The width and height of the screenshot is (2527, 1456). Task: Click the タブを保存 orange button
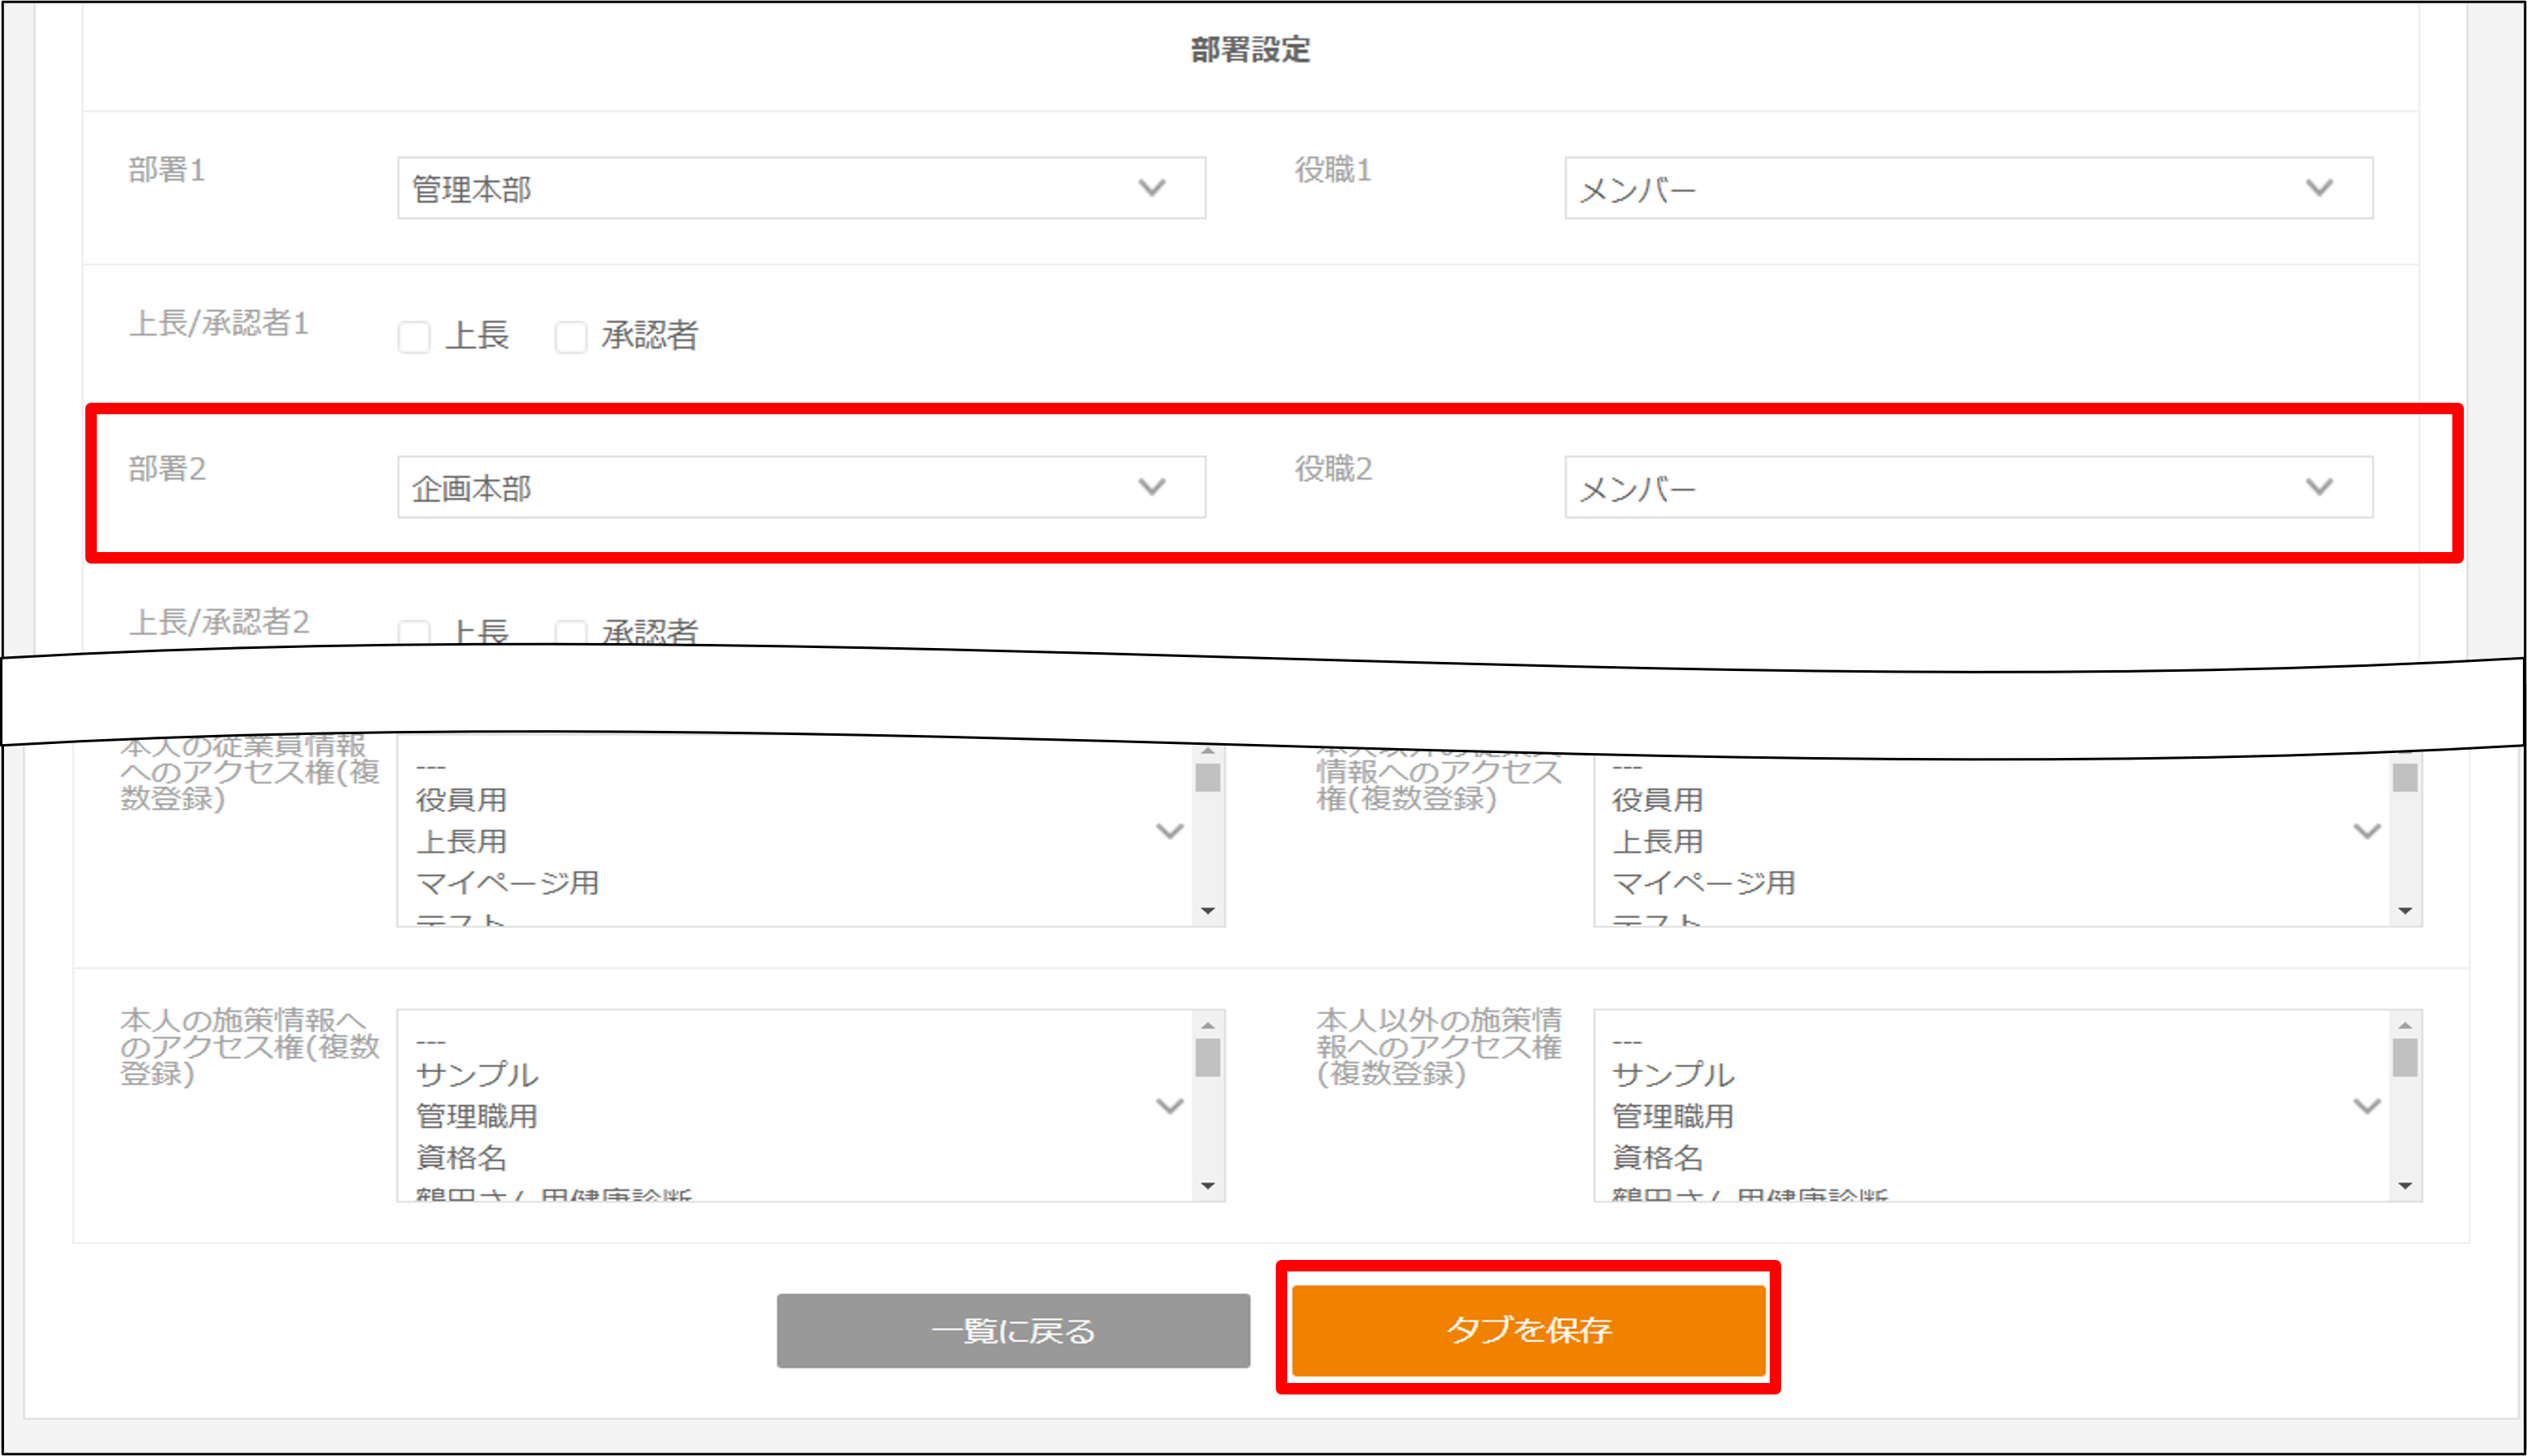tap(1527, 1329)
